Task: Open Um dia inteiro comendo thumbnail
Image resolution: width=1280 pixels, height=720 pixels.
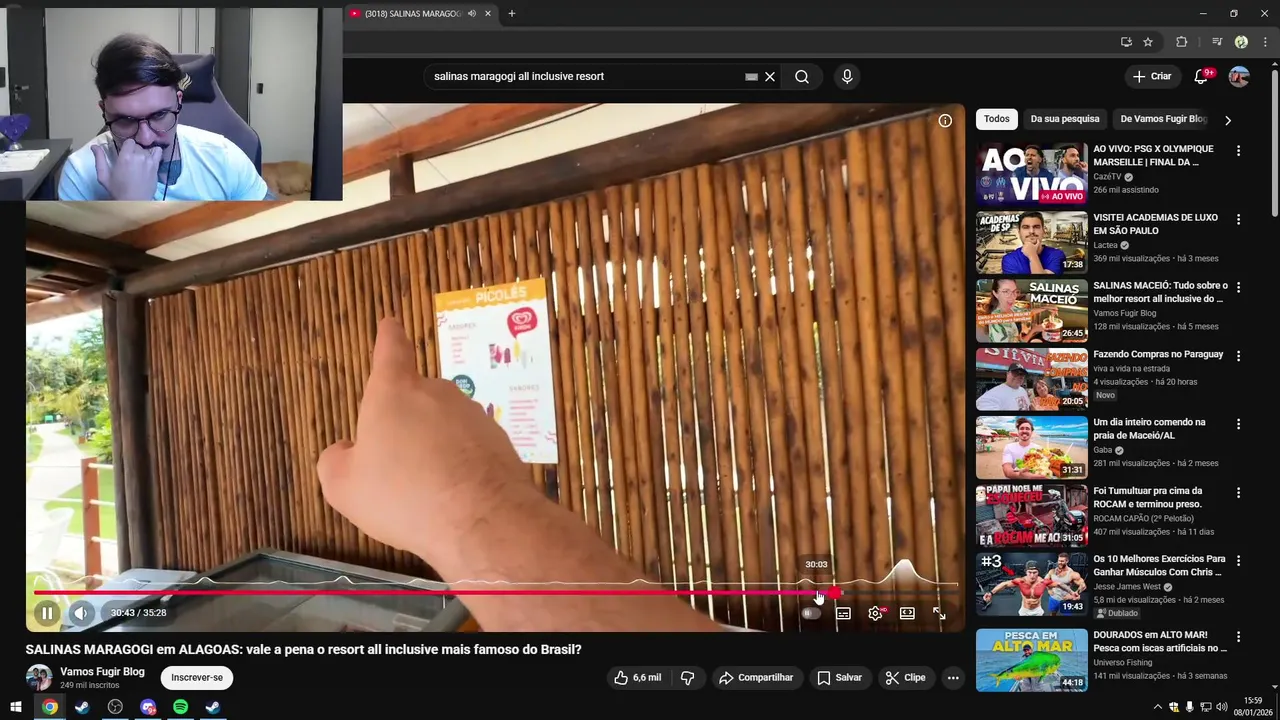Action: [x=1031, y=447]
